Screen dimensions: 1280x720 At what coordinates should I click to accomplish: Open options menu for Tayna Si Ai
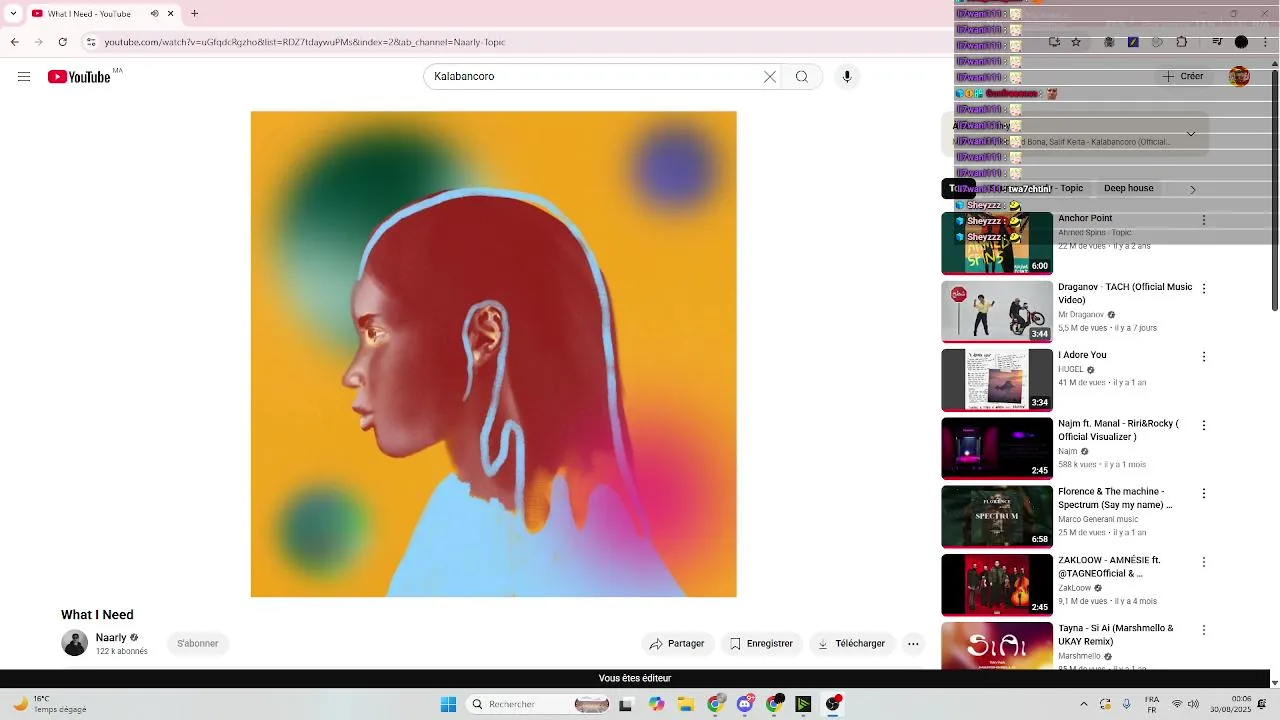(1204, 630)
